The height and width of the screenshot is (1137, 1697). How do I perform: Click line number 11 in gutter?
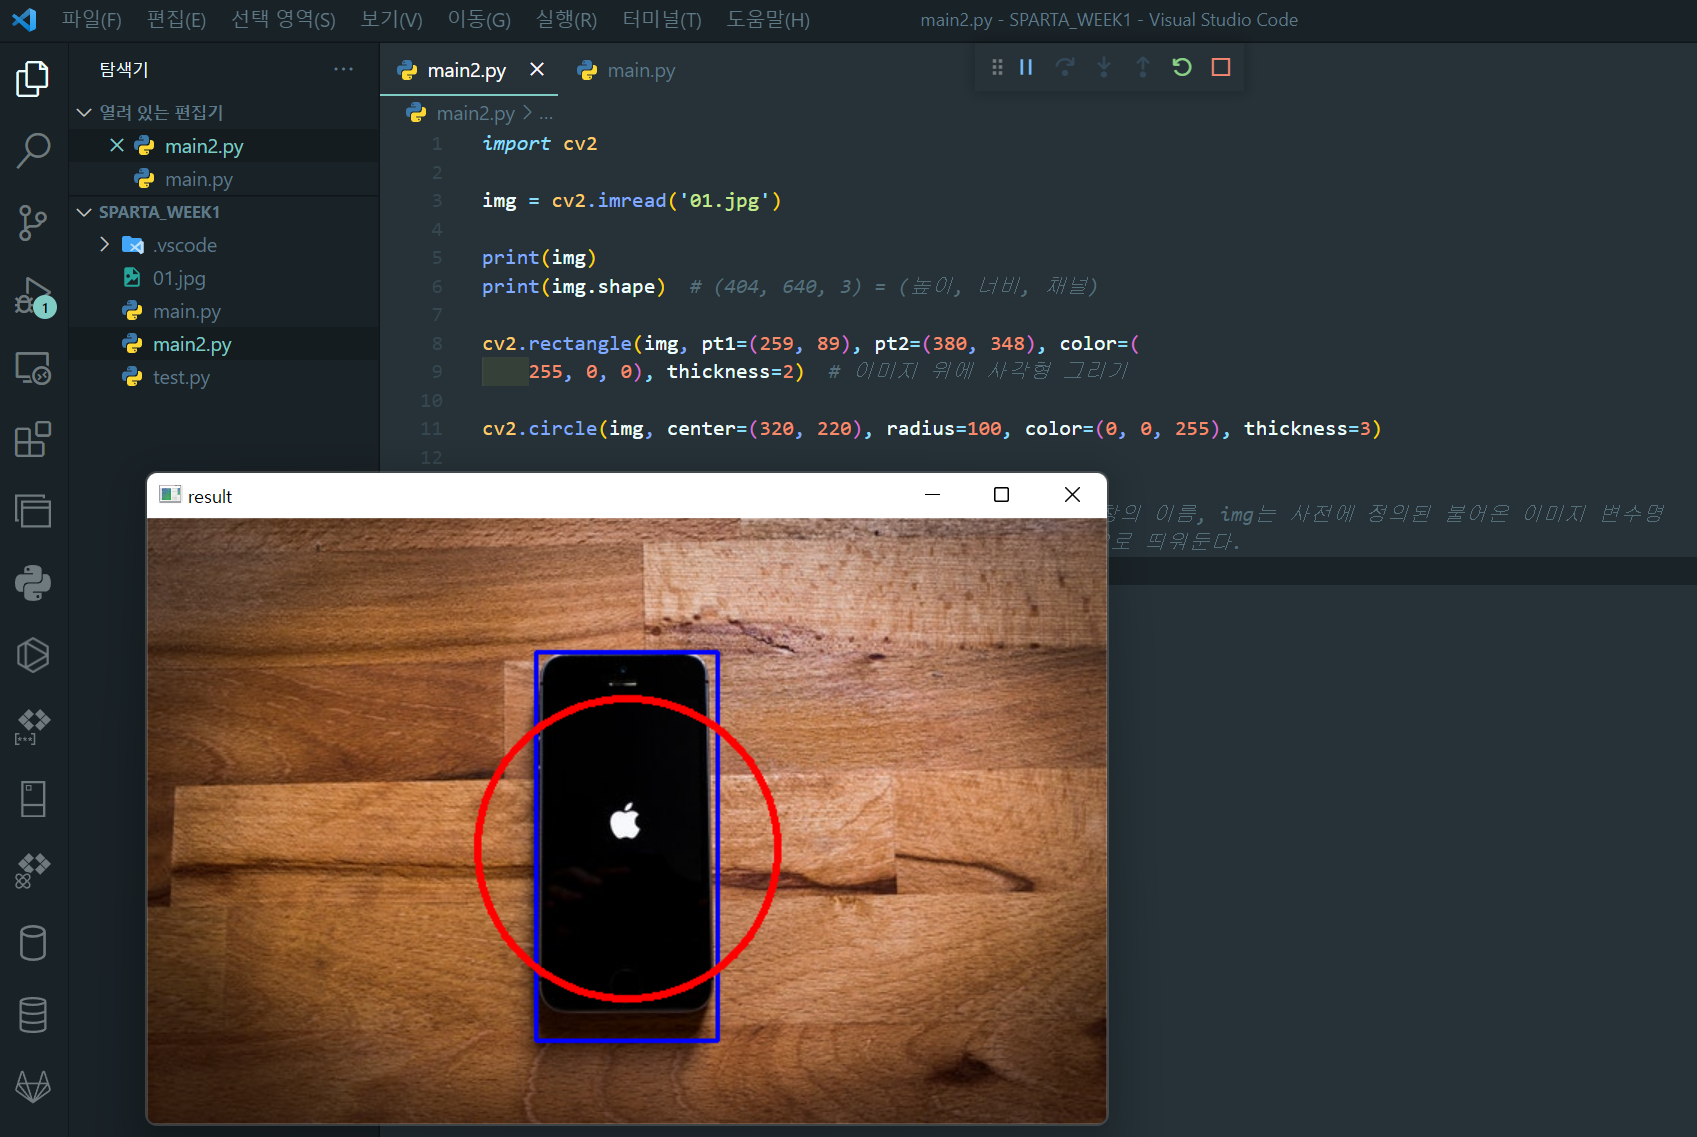(x=431, y=428)
